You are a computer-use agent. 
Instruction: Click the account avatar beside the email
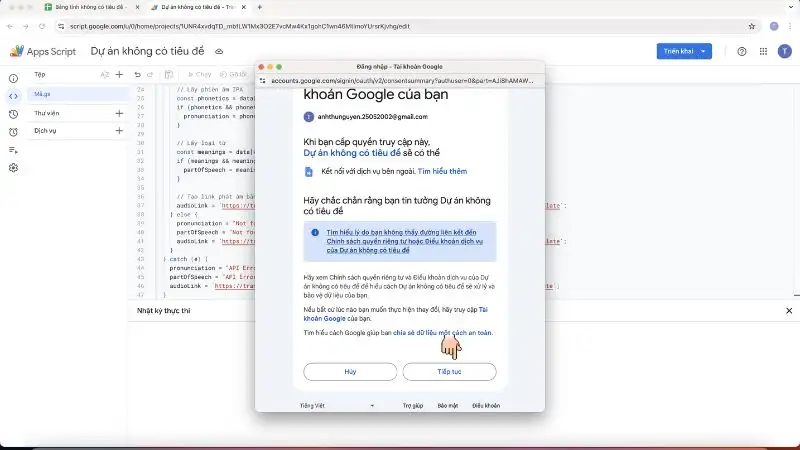coord(309,117)
